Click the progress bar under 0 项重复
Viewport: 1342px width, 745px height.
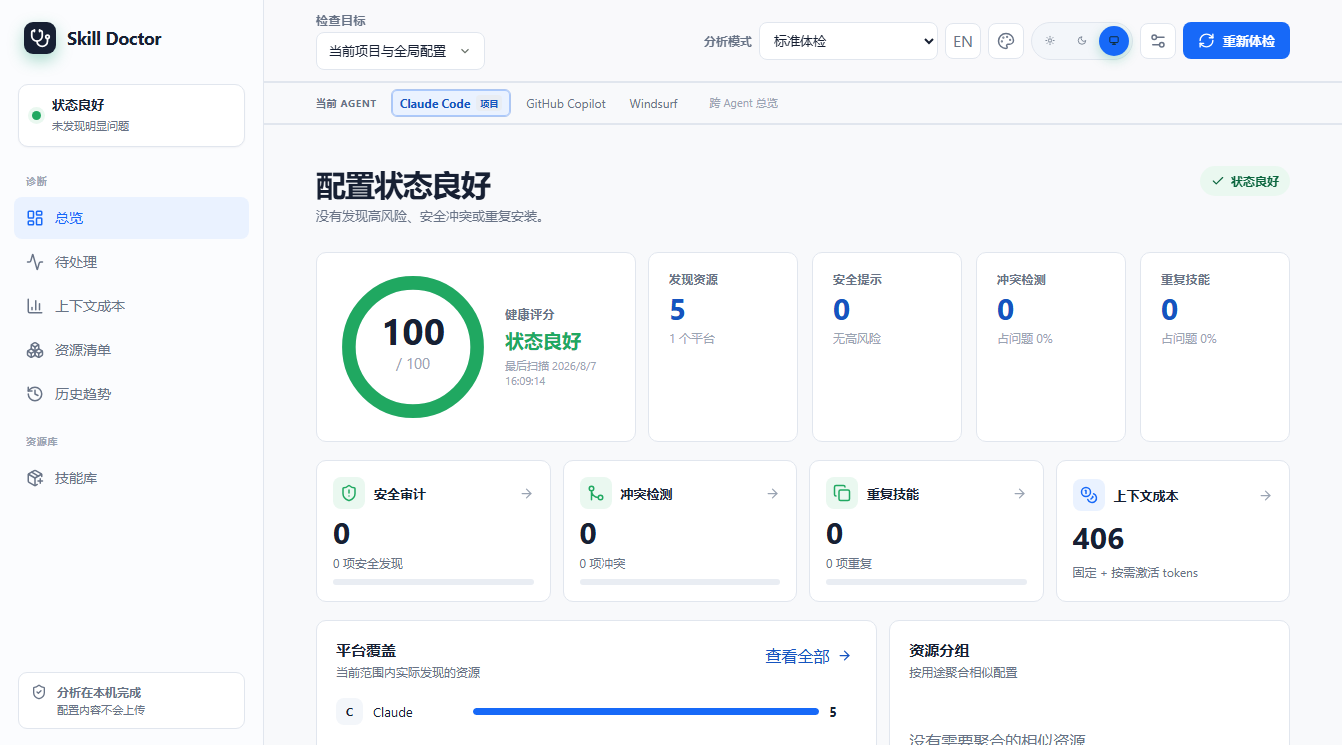coord(926,581)
